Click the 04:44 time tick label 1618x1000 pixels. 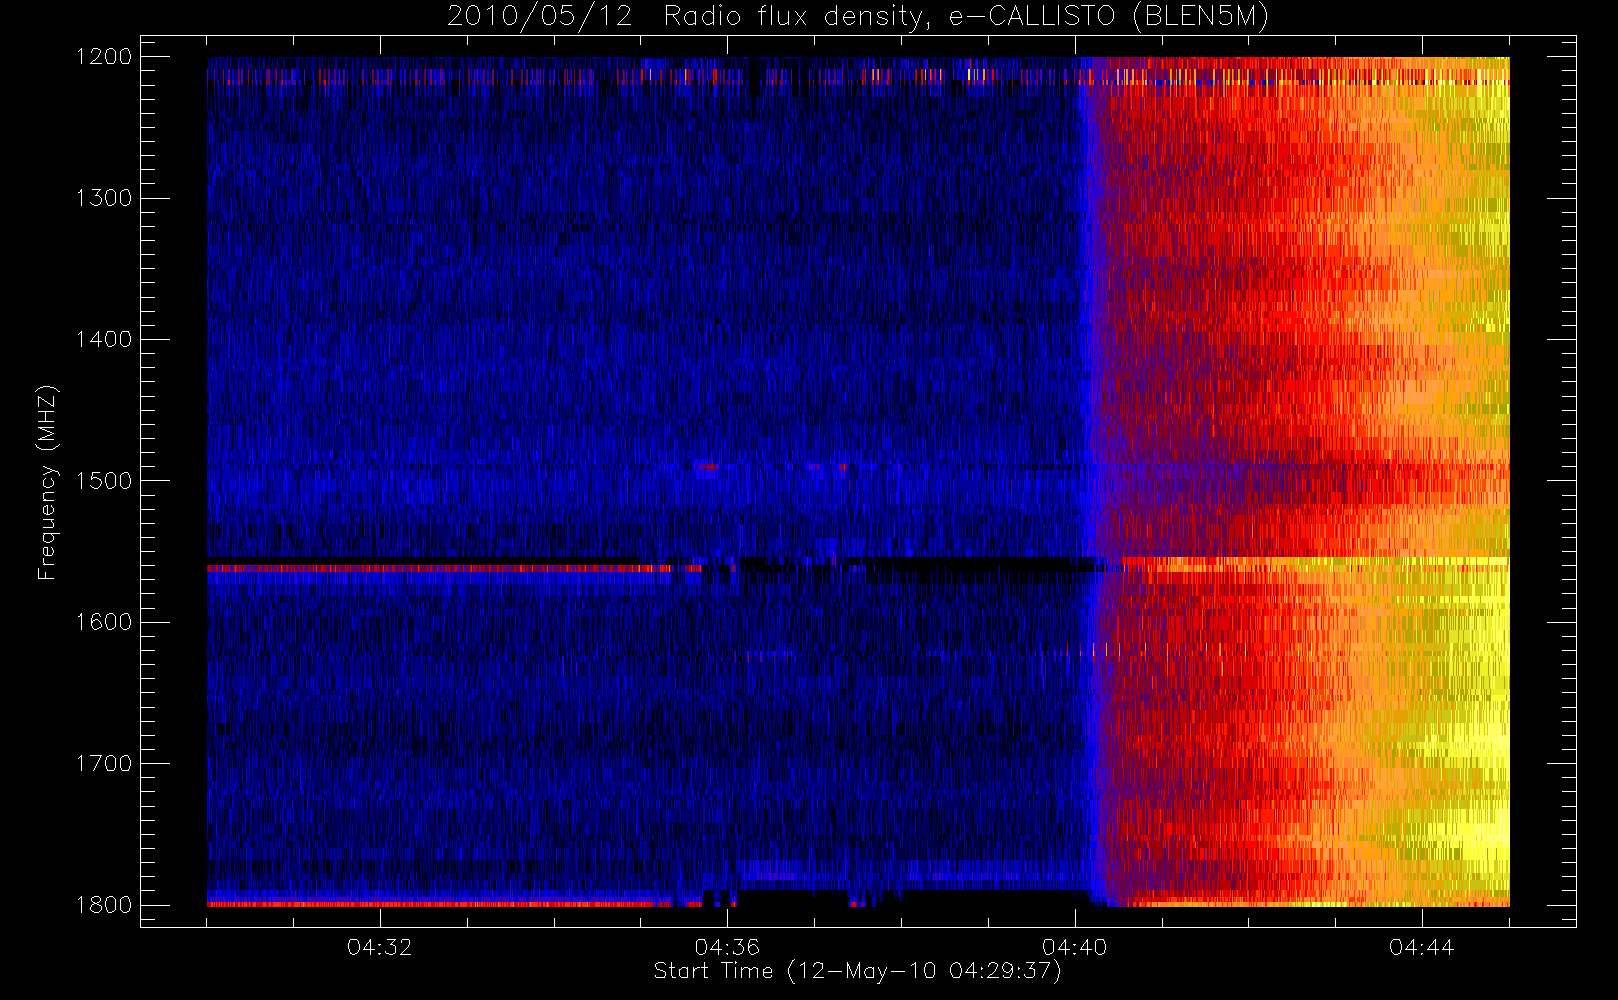click(x=1422, y=947)
